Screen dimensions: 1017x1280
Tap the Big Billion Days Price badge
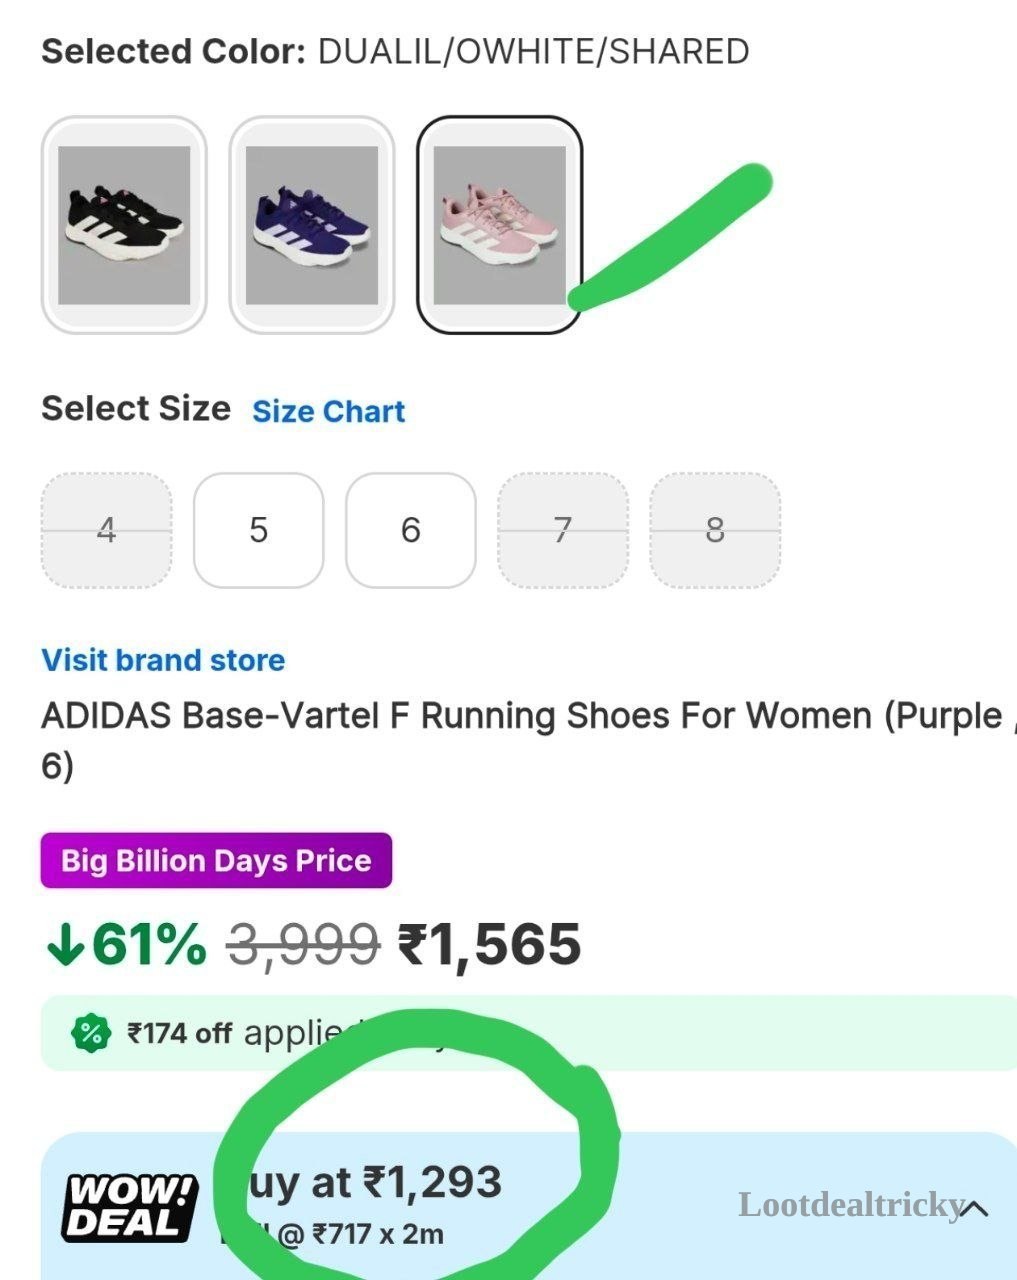point(216,860)
